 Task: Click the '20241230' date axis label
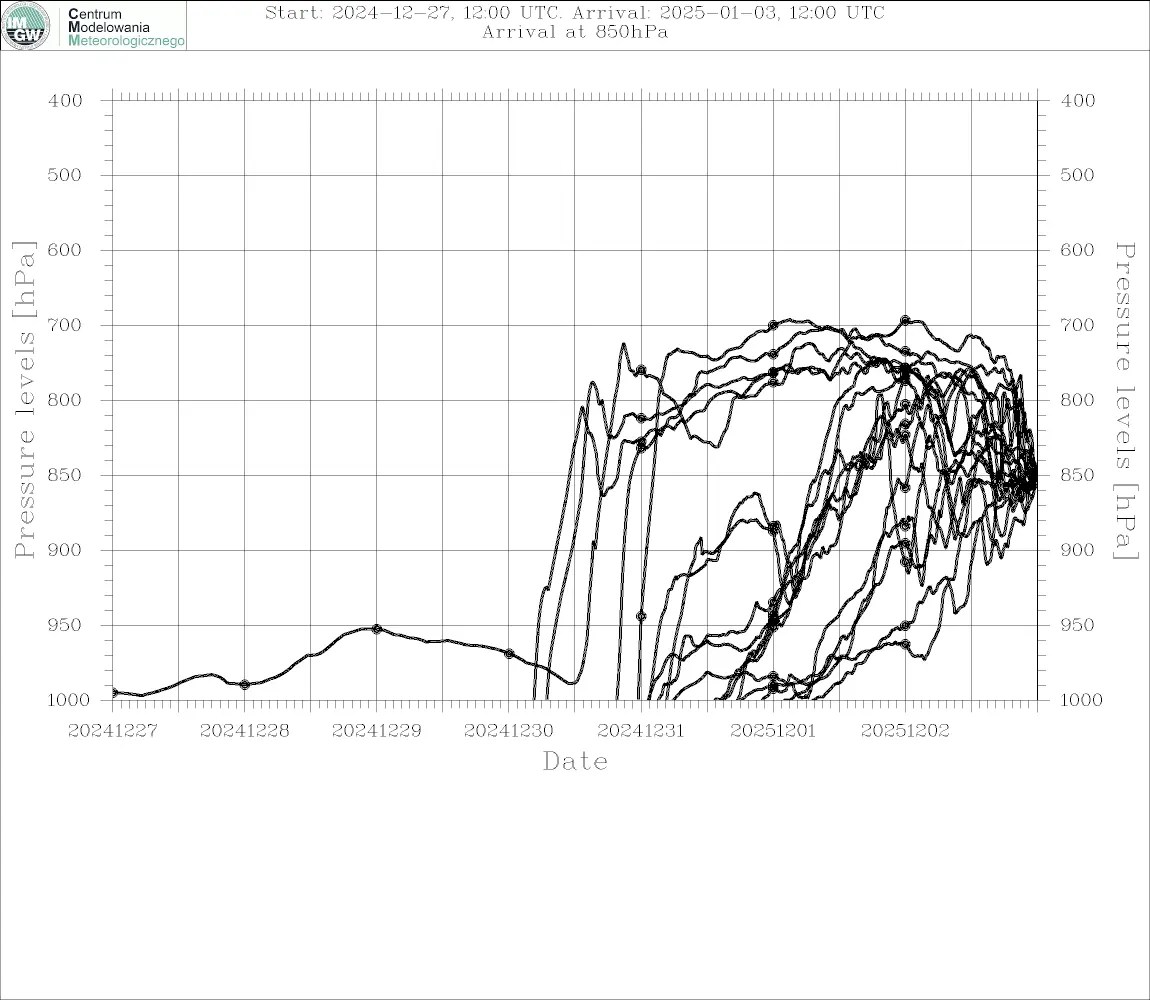[x=509, y=731]
